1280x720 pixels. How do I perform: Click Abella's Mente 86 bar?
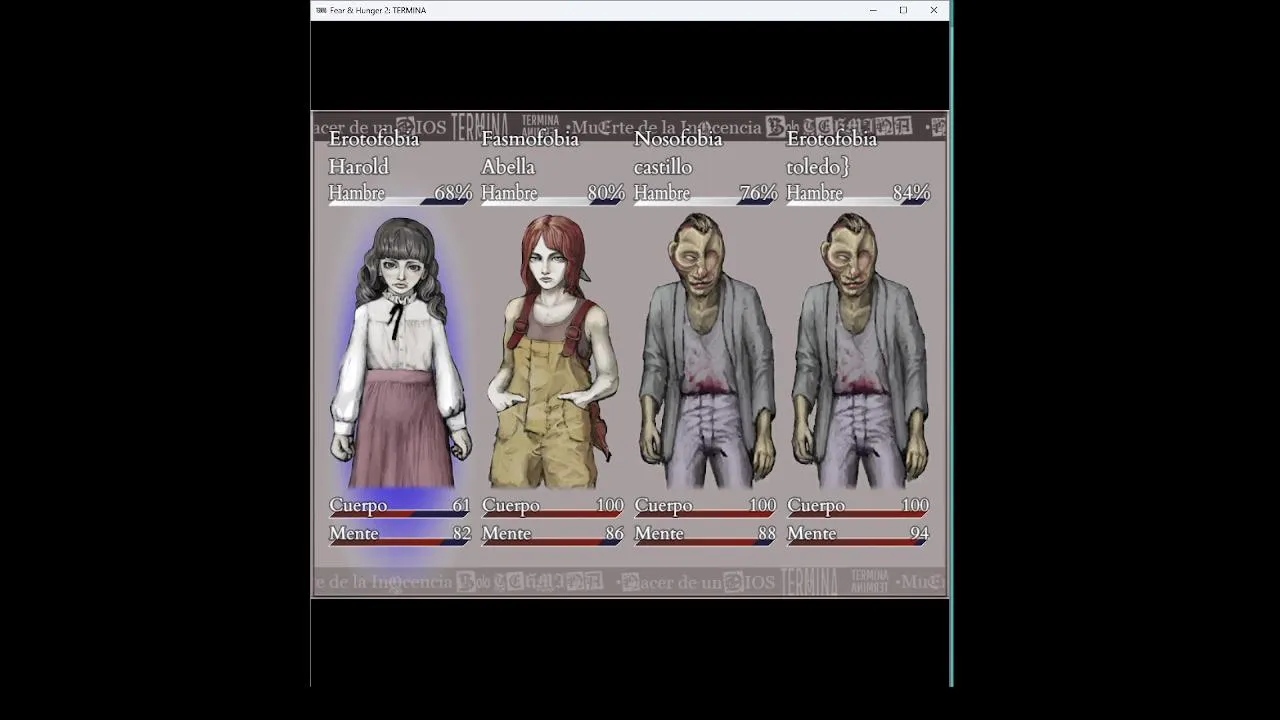click(553, 535)
